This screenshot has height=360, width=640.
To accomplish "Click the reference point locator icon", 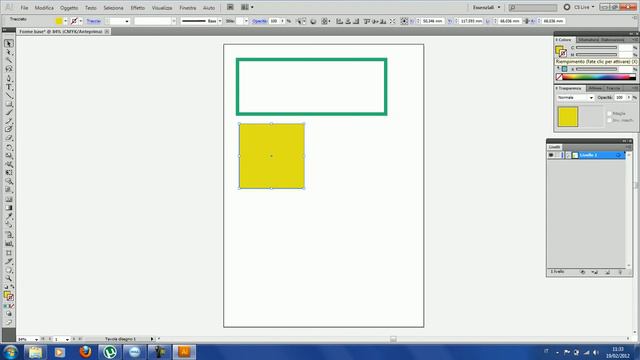I will [x=404, y=21].
